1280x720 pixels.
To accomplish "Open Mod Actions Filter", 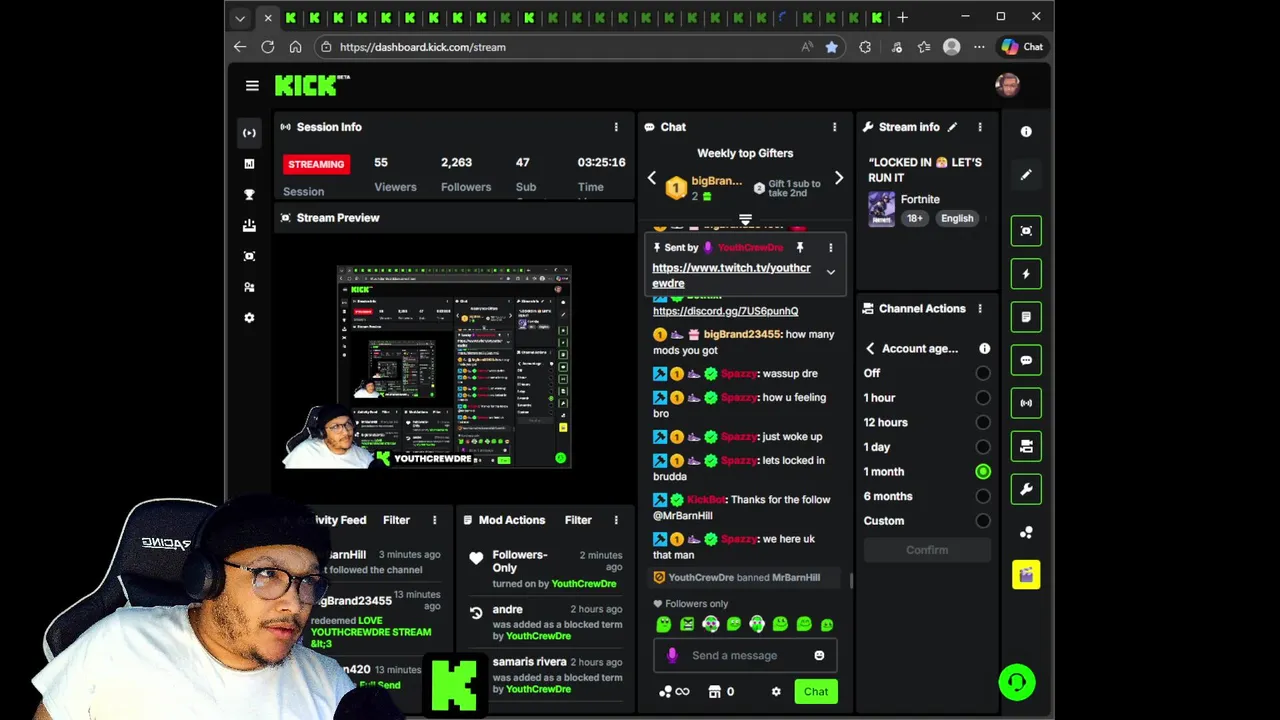I will click(578, 520).
